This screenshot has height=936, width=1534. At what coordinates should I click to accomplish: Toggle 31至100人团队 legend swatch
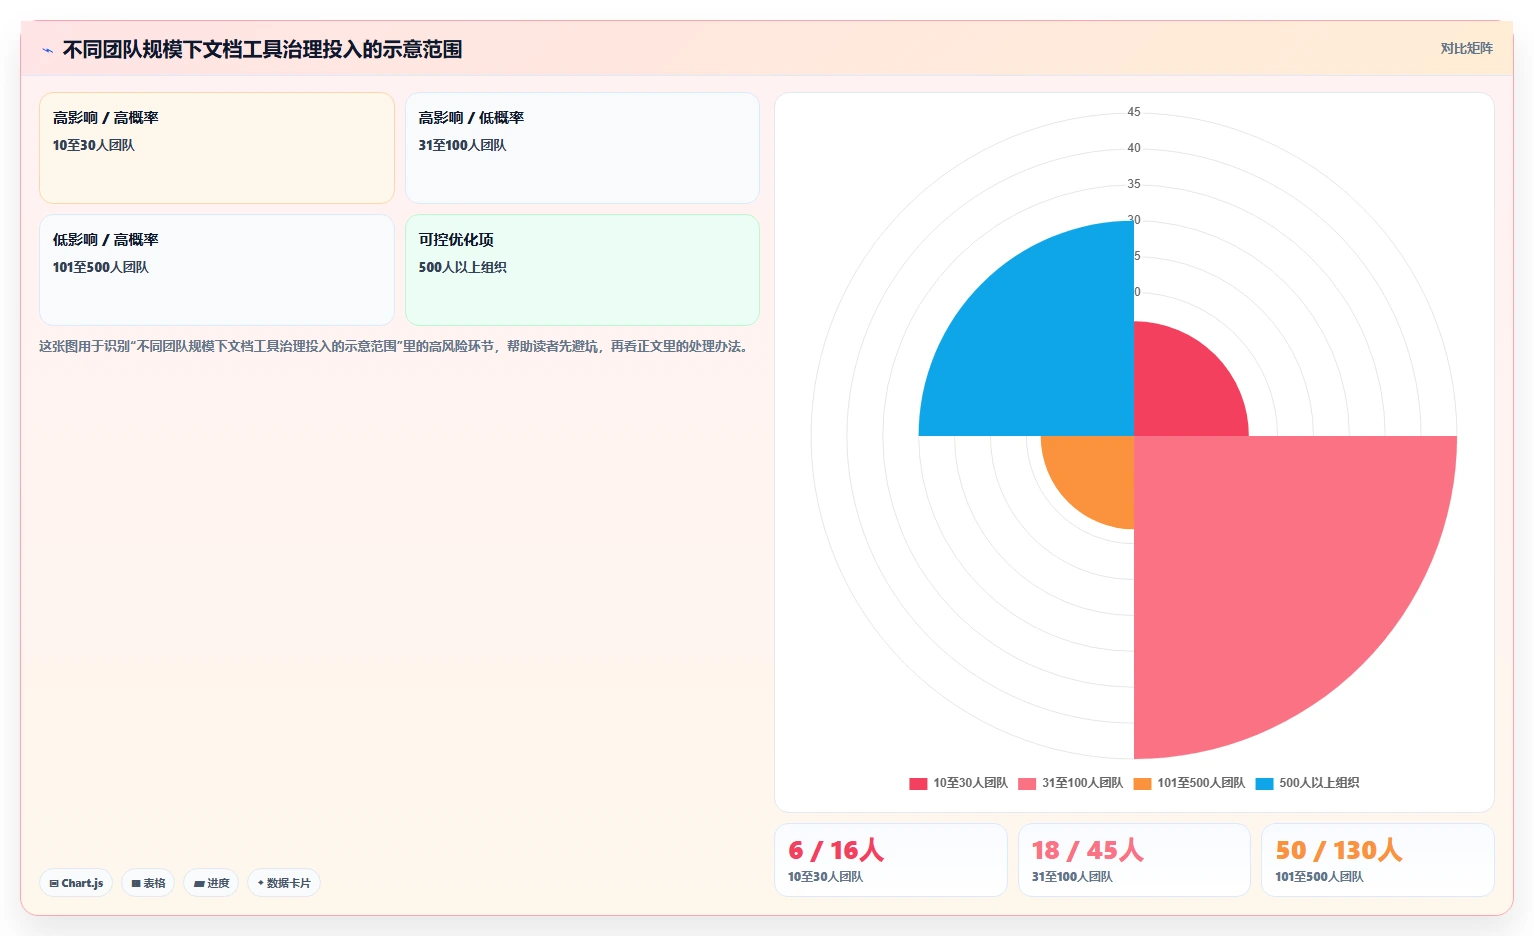coord(1027,783)
